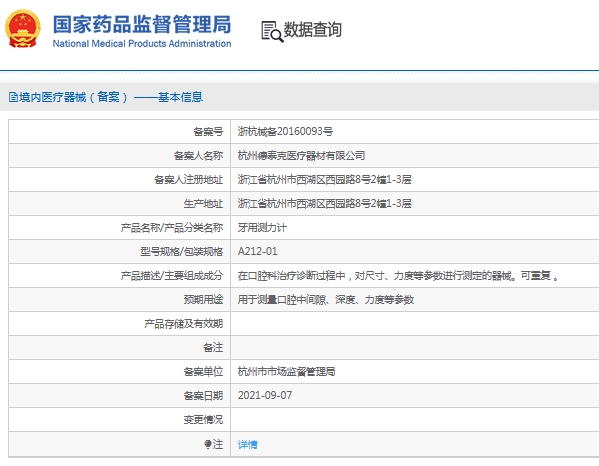Click the 变更情况 label
Image resolution: width=599 pixels, height=466 pixels.
(x=203, y=420)
